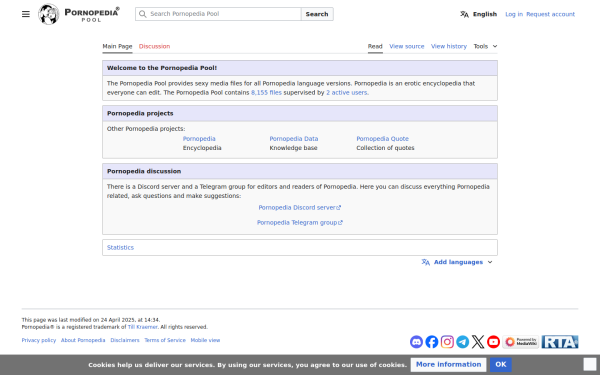Screen dimensions: 600x375
Task: Click the RTA label badge
Action: [560, 342]
